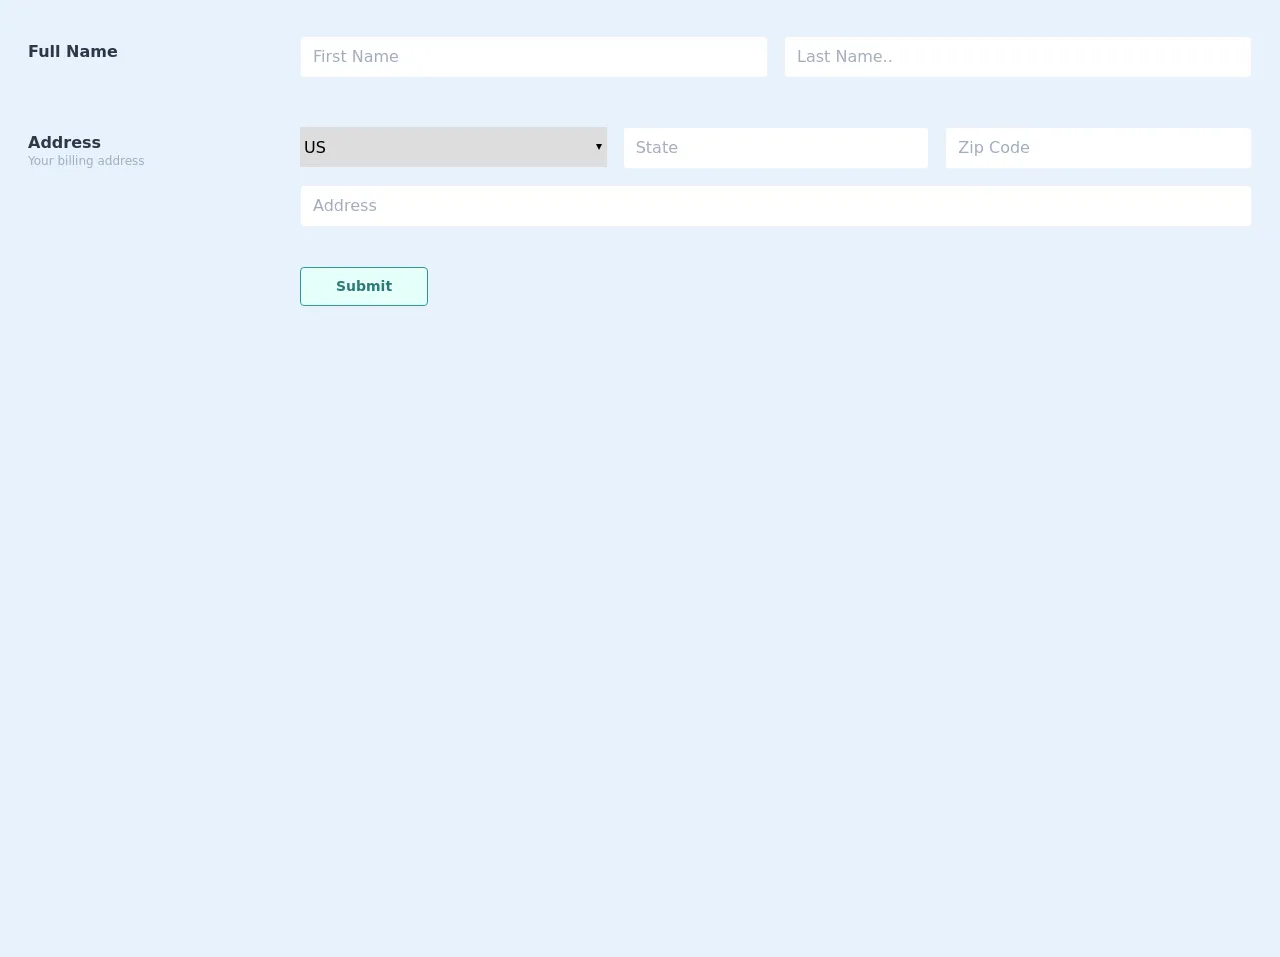Click the First Name input field
1280x957 pixels.
533,57
